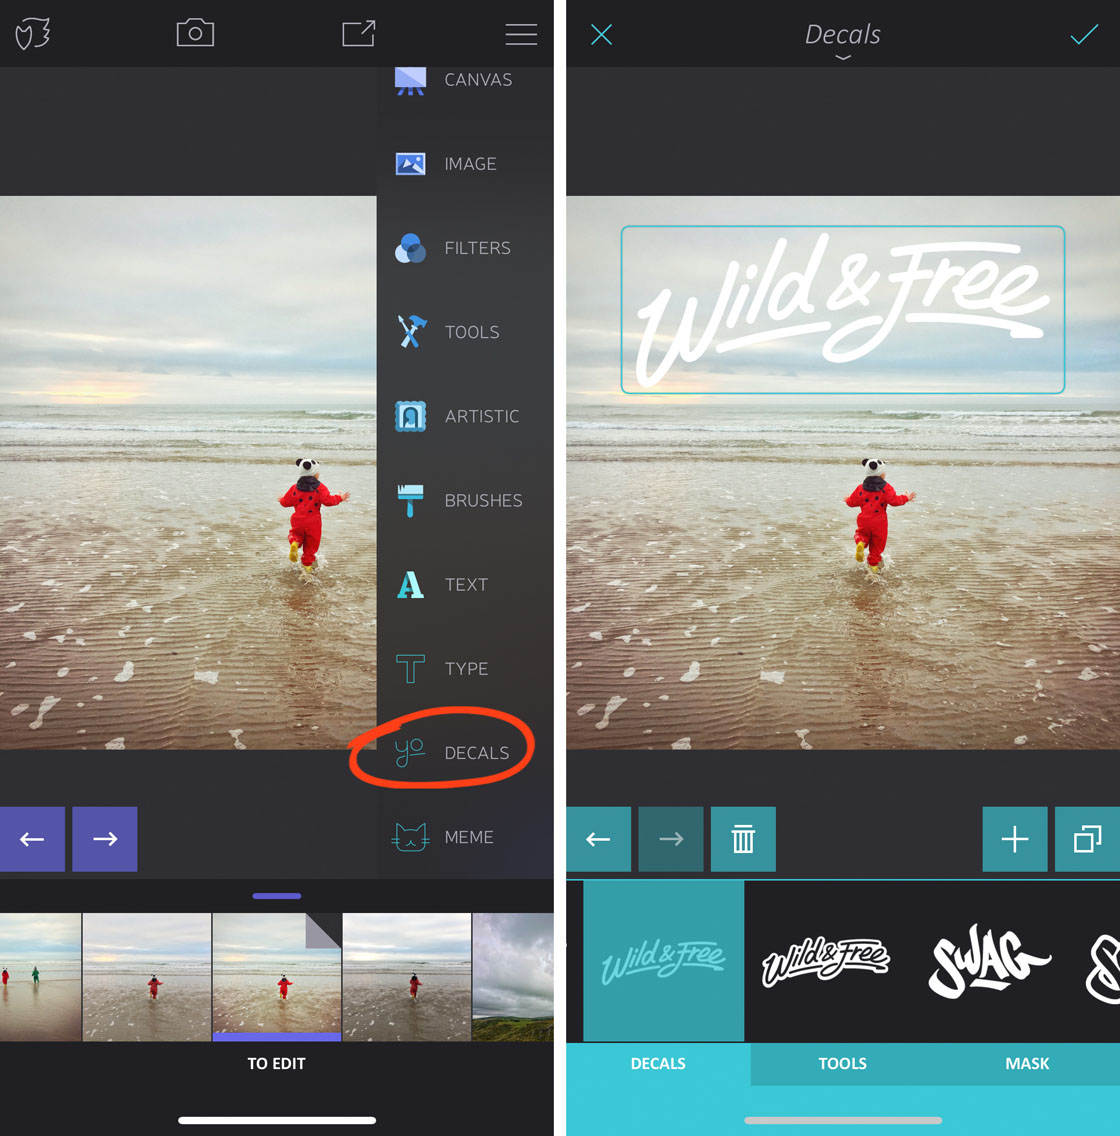Tap the Image picture icon

click(x=410, y=164)
